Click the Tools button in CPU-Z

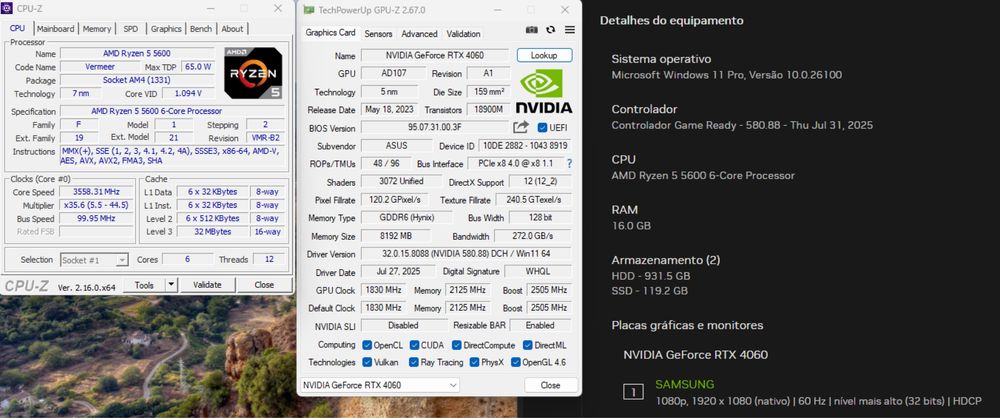pos(144,285)
